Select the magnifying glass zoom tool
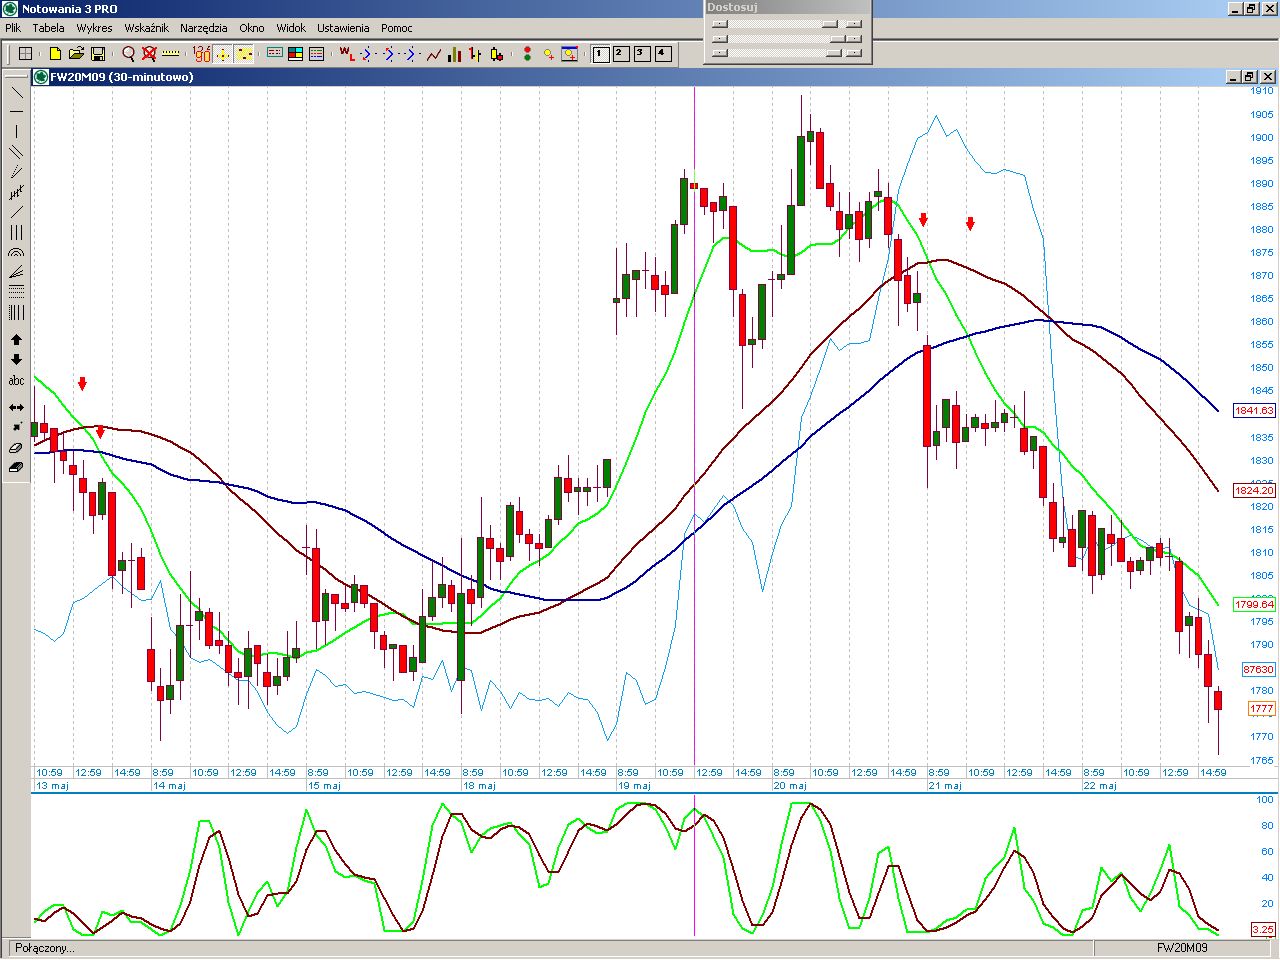 pos(128,54)
